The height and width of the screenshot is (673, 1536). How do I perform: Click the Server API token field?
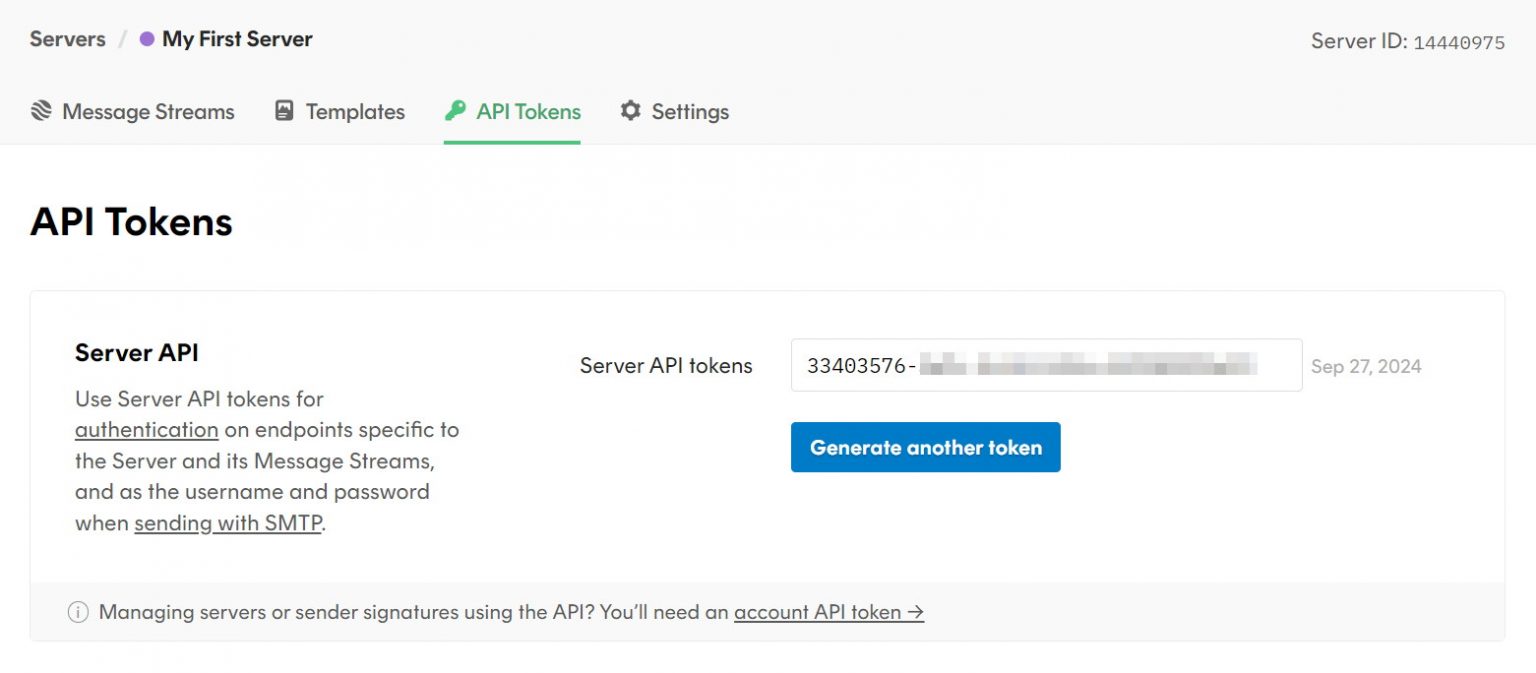1045,366
